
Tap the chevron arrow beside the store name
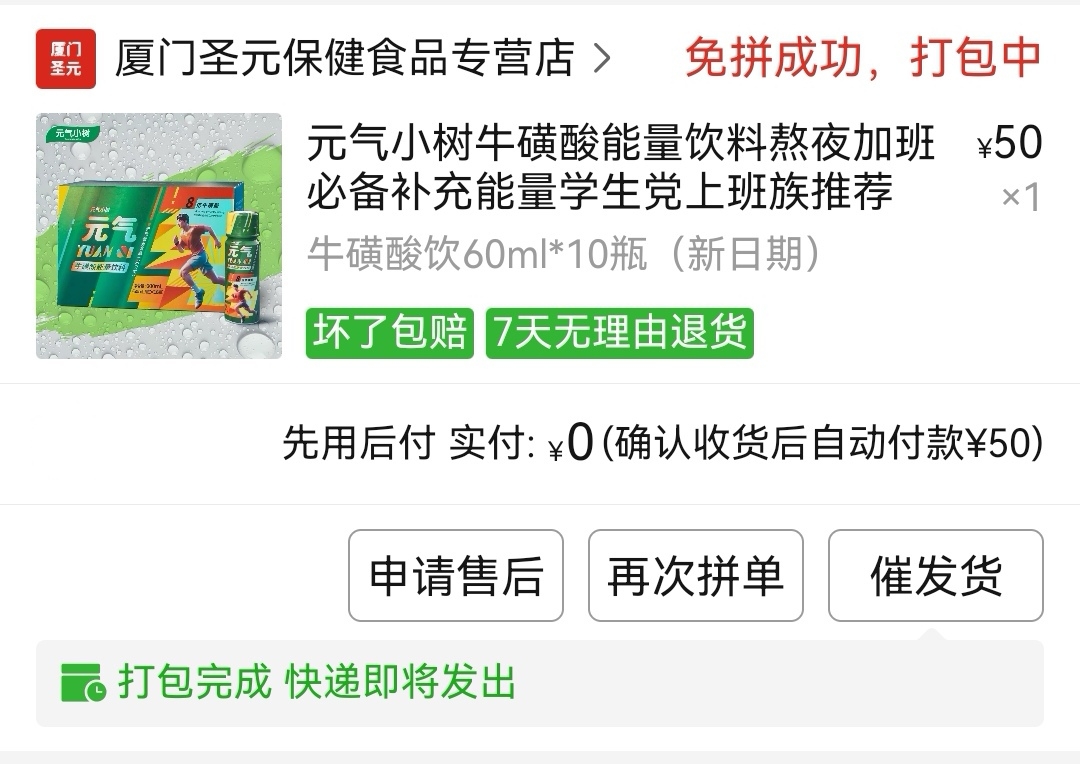tap(602, 59)
